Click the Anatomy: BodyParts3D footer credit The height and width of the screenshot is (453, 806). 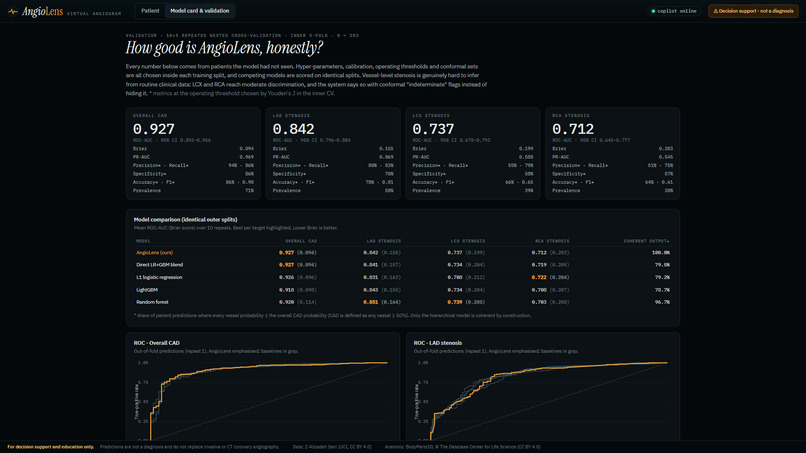463,447
